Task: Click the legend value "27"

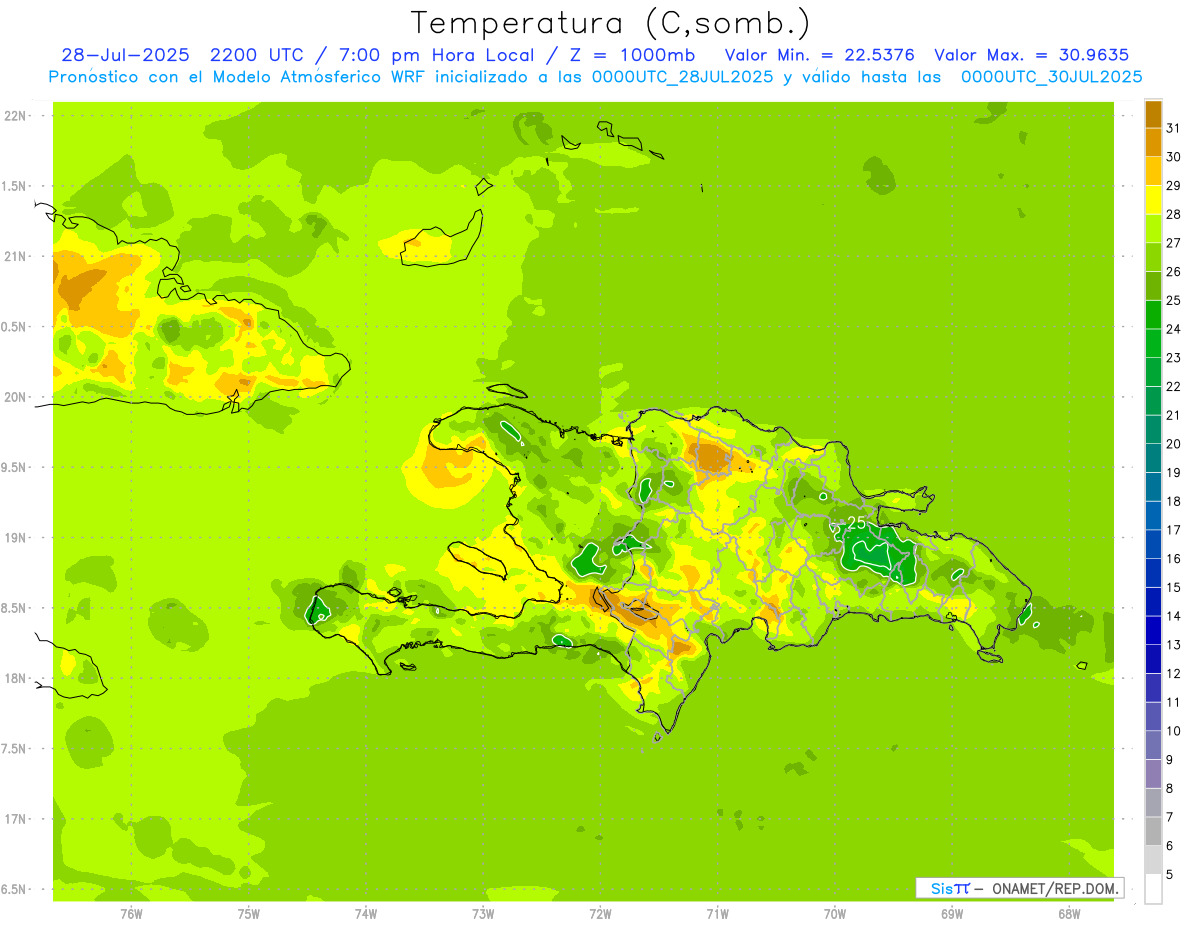Action: (x=1174, y=242)
